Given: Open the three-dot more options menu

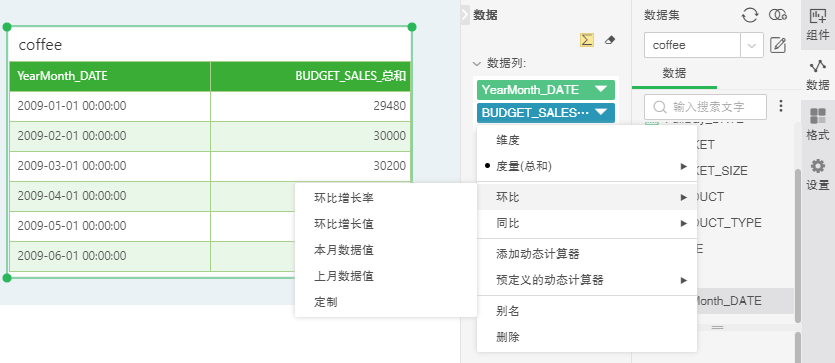Looking at the screenshot, I should click(x=781, y=106).
